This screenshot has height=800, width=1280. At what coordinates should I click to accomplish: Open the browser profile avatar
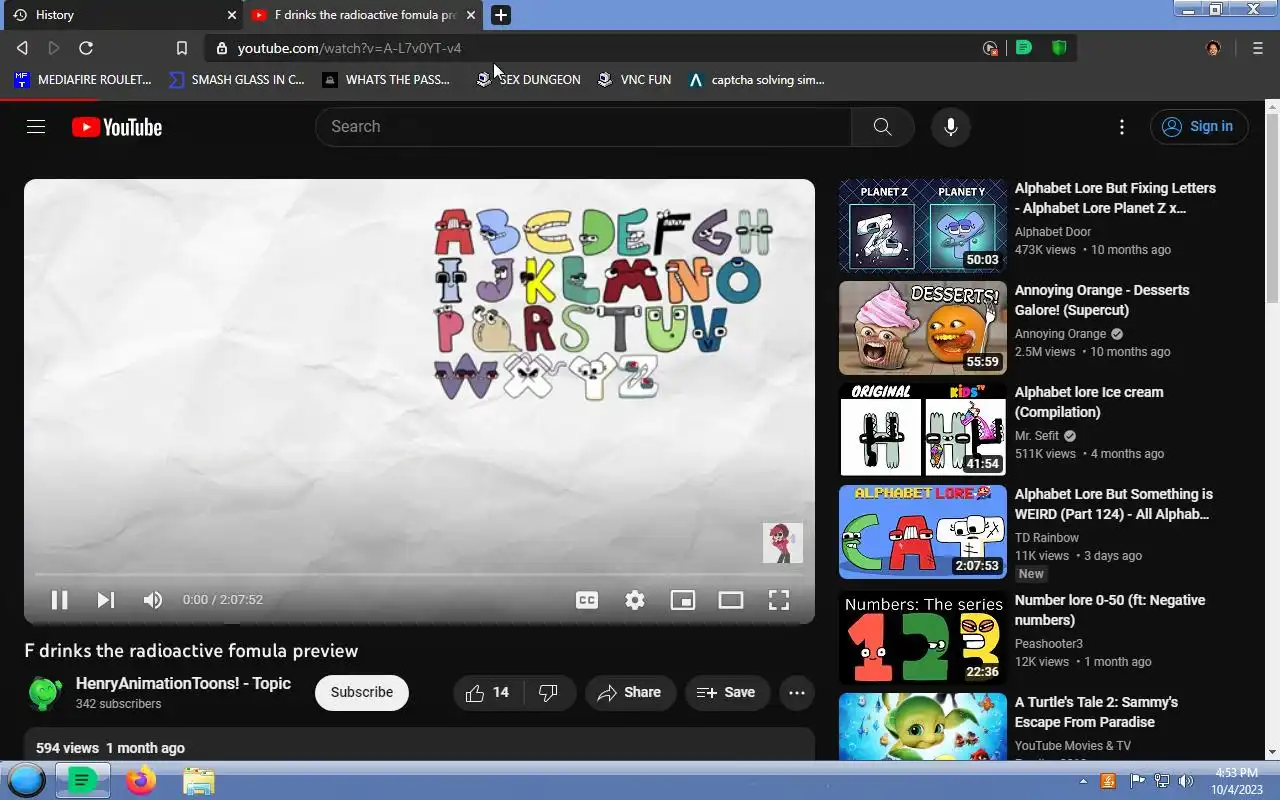1213,48
